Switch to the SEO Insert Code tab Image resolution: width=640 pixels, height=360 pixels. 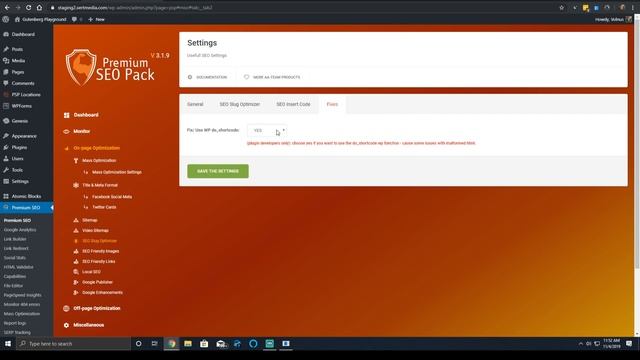tap(293, 104)
